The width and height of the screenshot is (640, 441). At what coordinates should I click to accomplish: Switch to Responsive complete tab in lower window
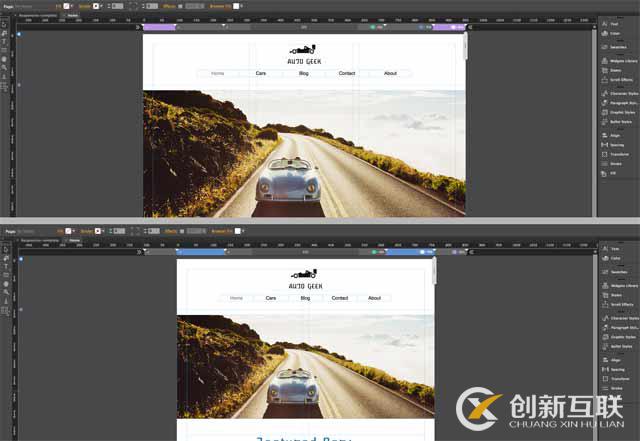(x=36, y=241)
